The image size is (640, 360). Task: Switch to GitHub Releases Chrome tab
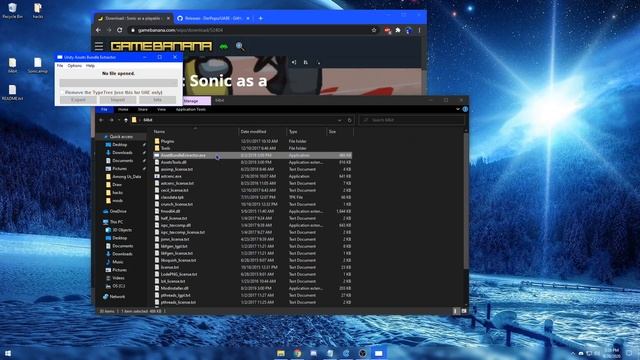tap(213, 18)
